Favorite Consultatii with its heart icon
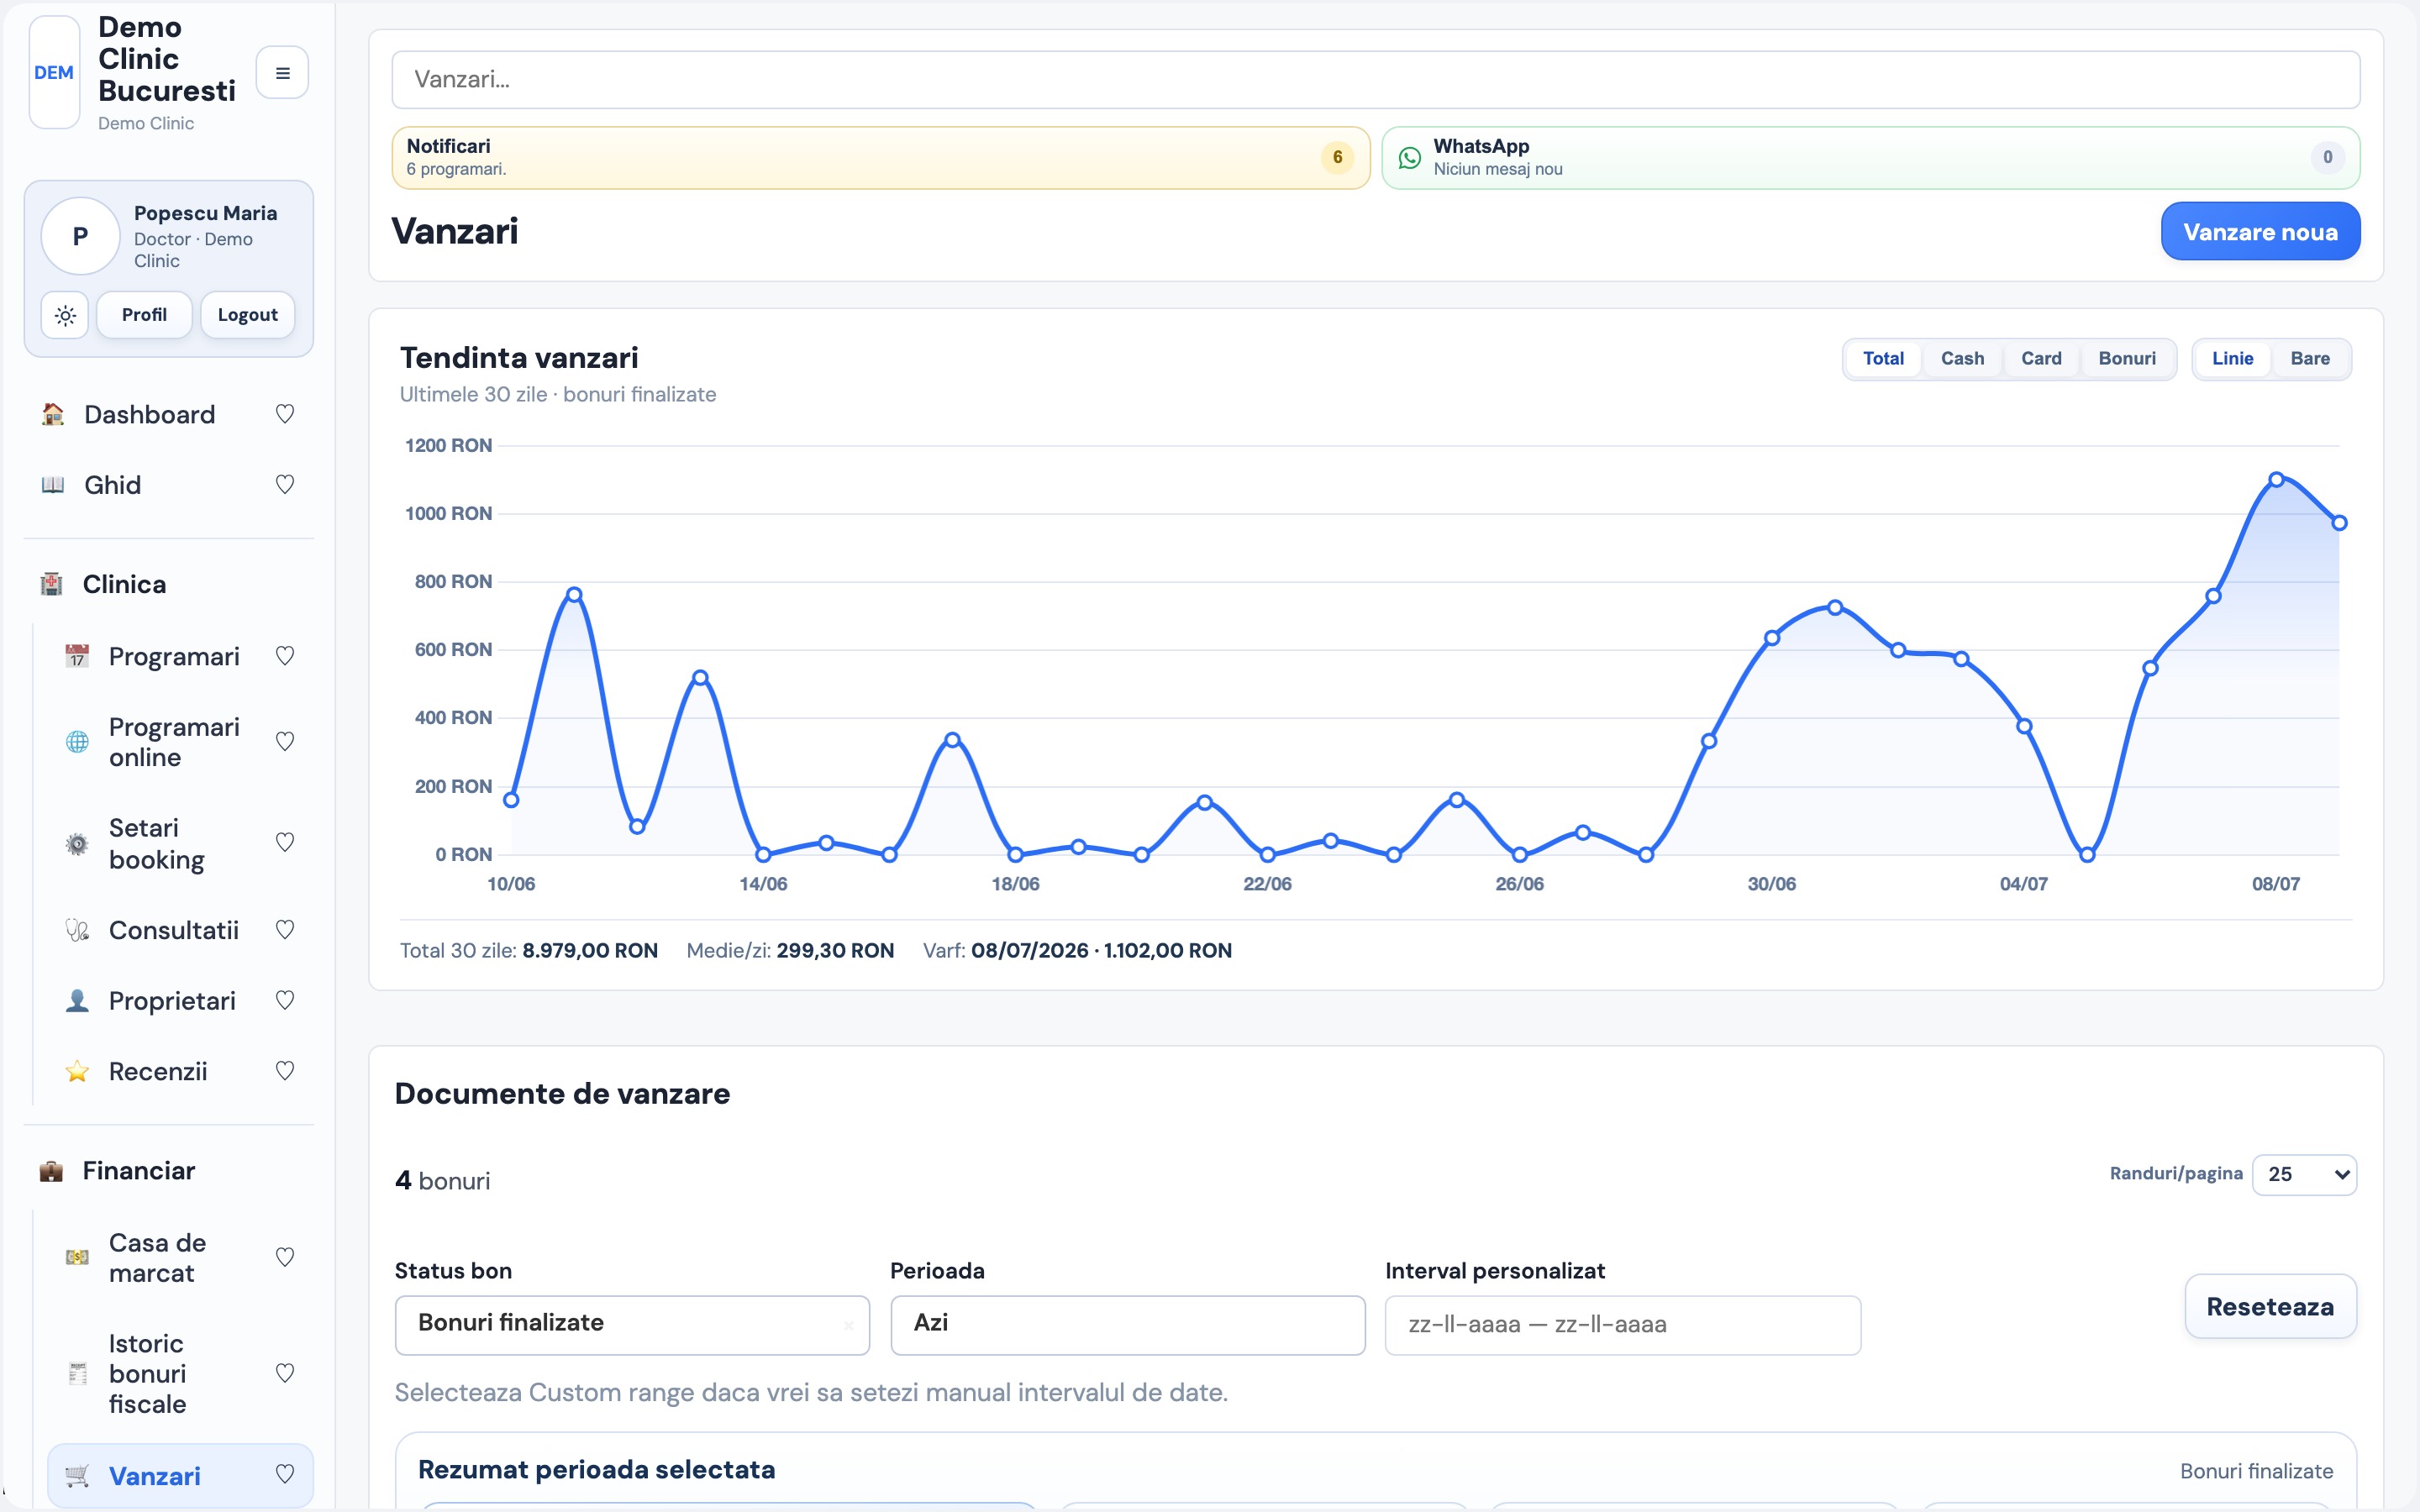The height and width of the screenshot is (1512, 2420). 285,930
